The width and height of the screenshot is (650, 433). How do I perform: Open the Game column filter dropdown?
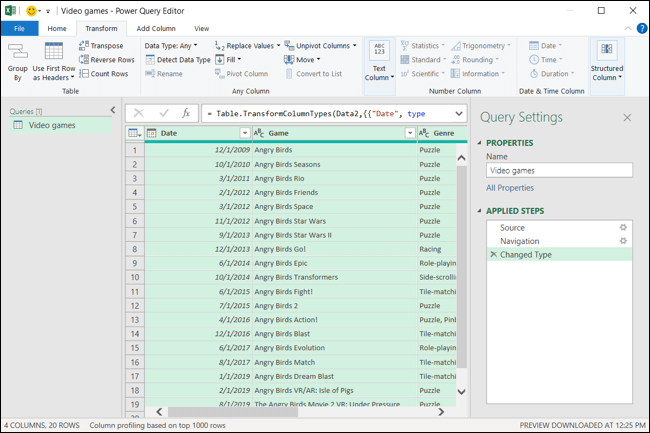[410, 133]
